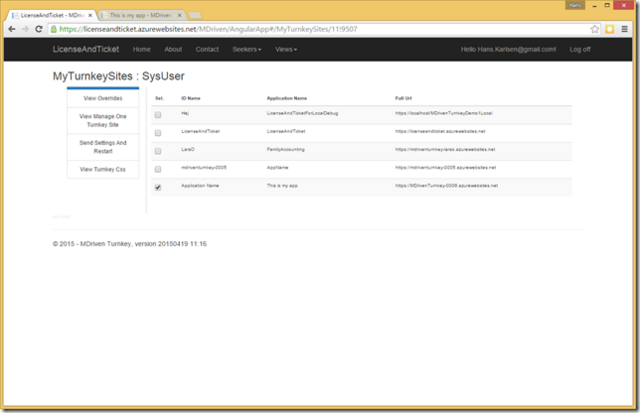Click the mdriventurnkey-larso URL cell

click(445, 149)
